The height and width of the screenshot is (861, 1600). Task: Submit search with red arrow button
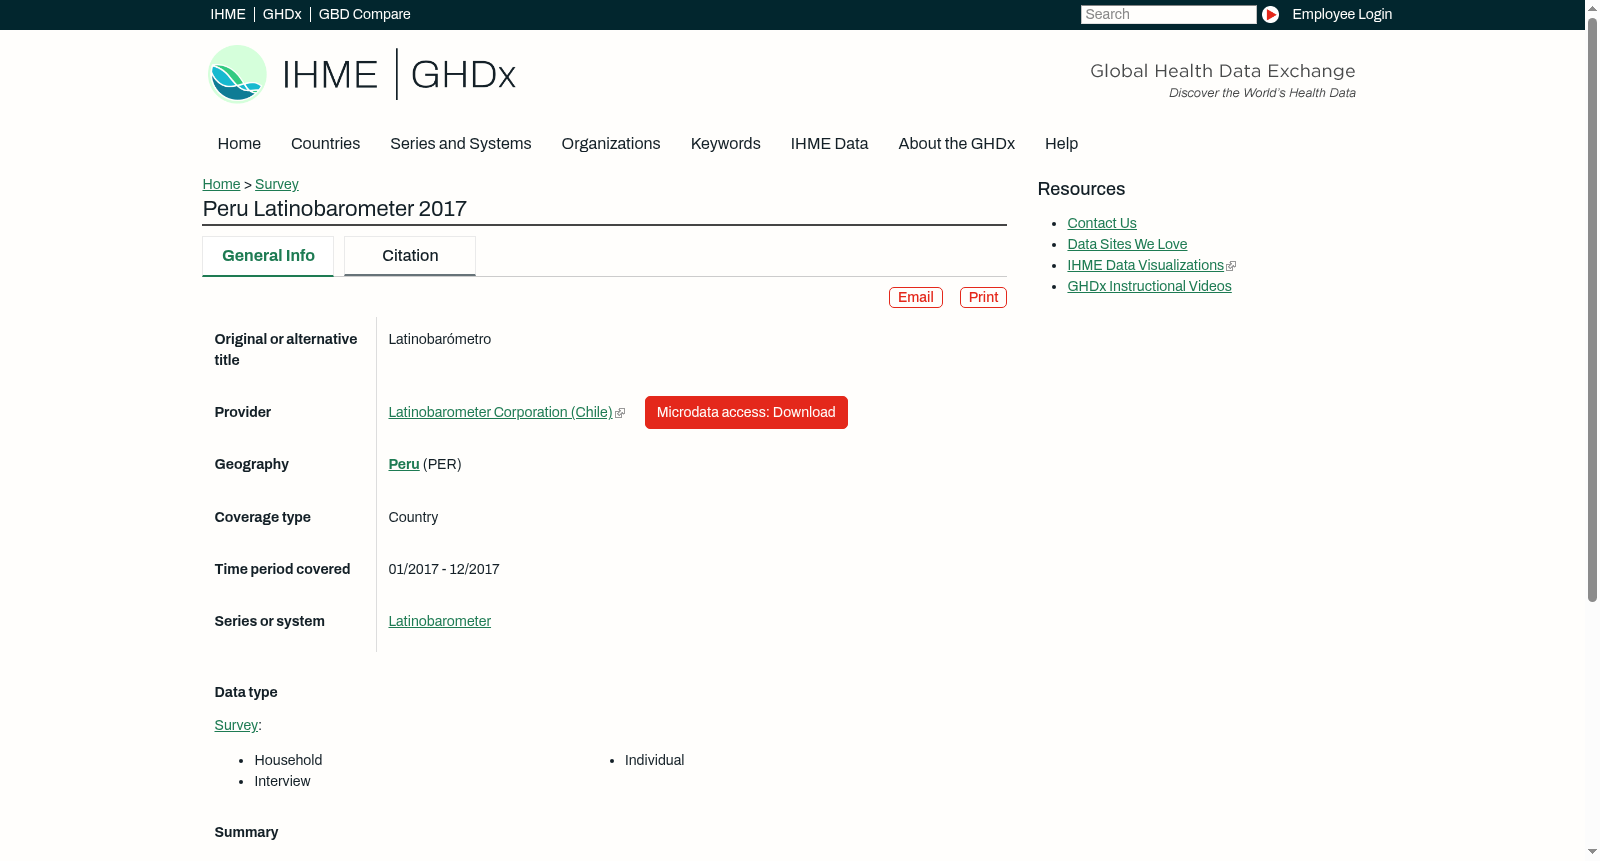(x=1270, y=14)
